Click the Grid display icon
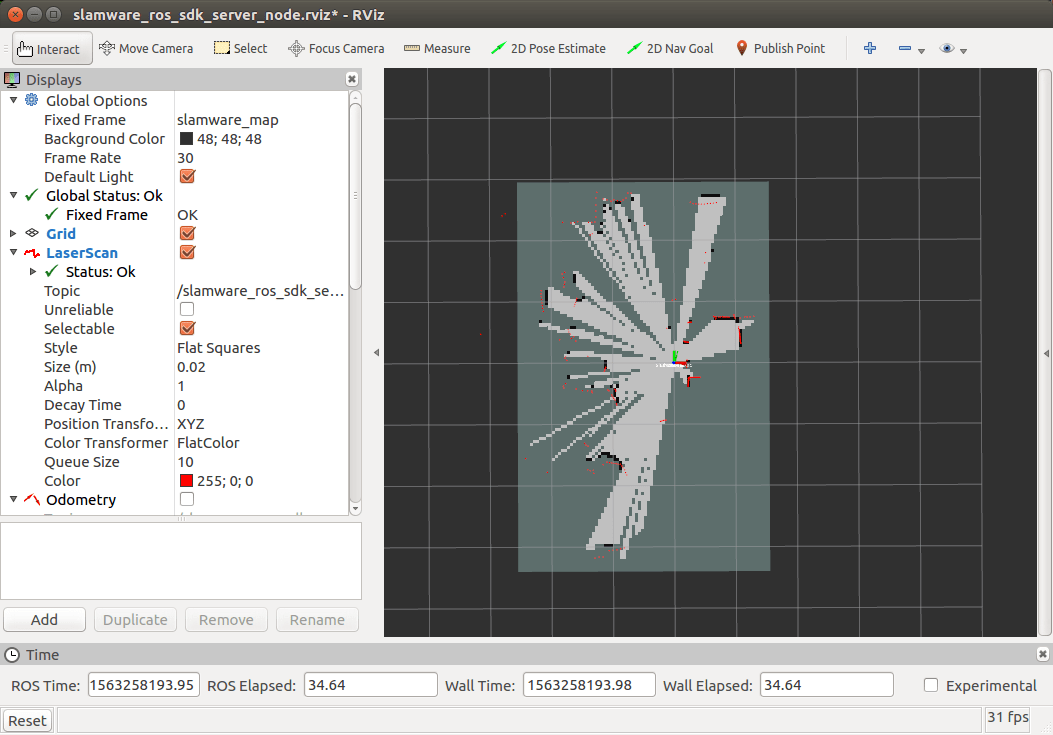 pos(32,233)
